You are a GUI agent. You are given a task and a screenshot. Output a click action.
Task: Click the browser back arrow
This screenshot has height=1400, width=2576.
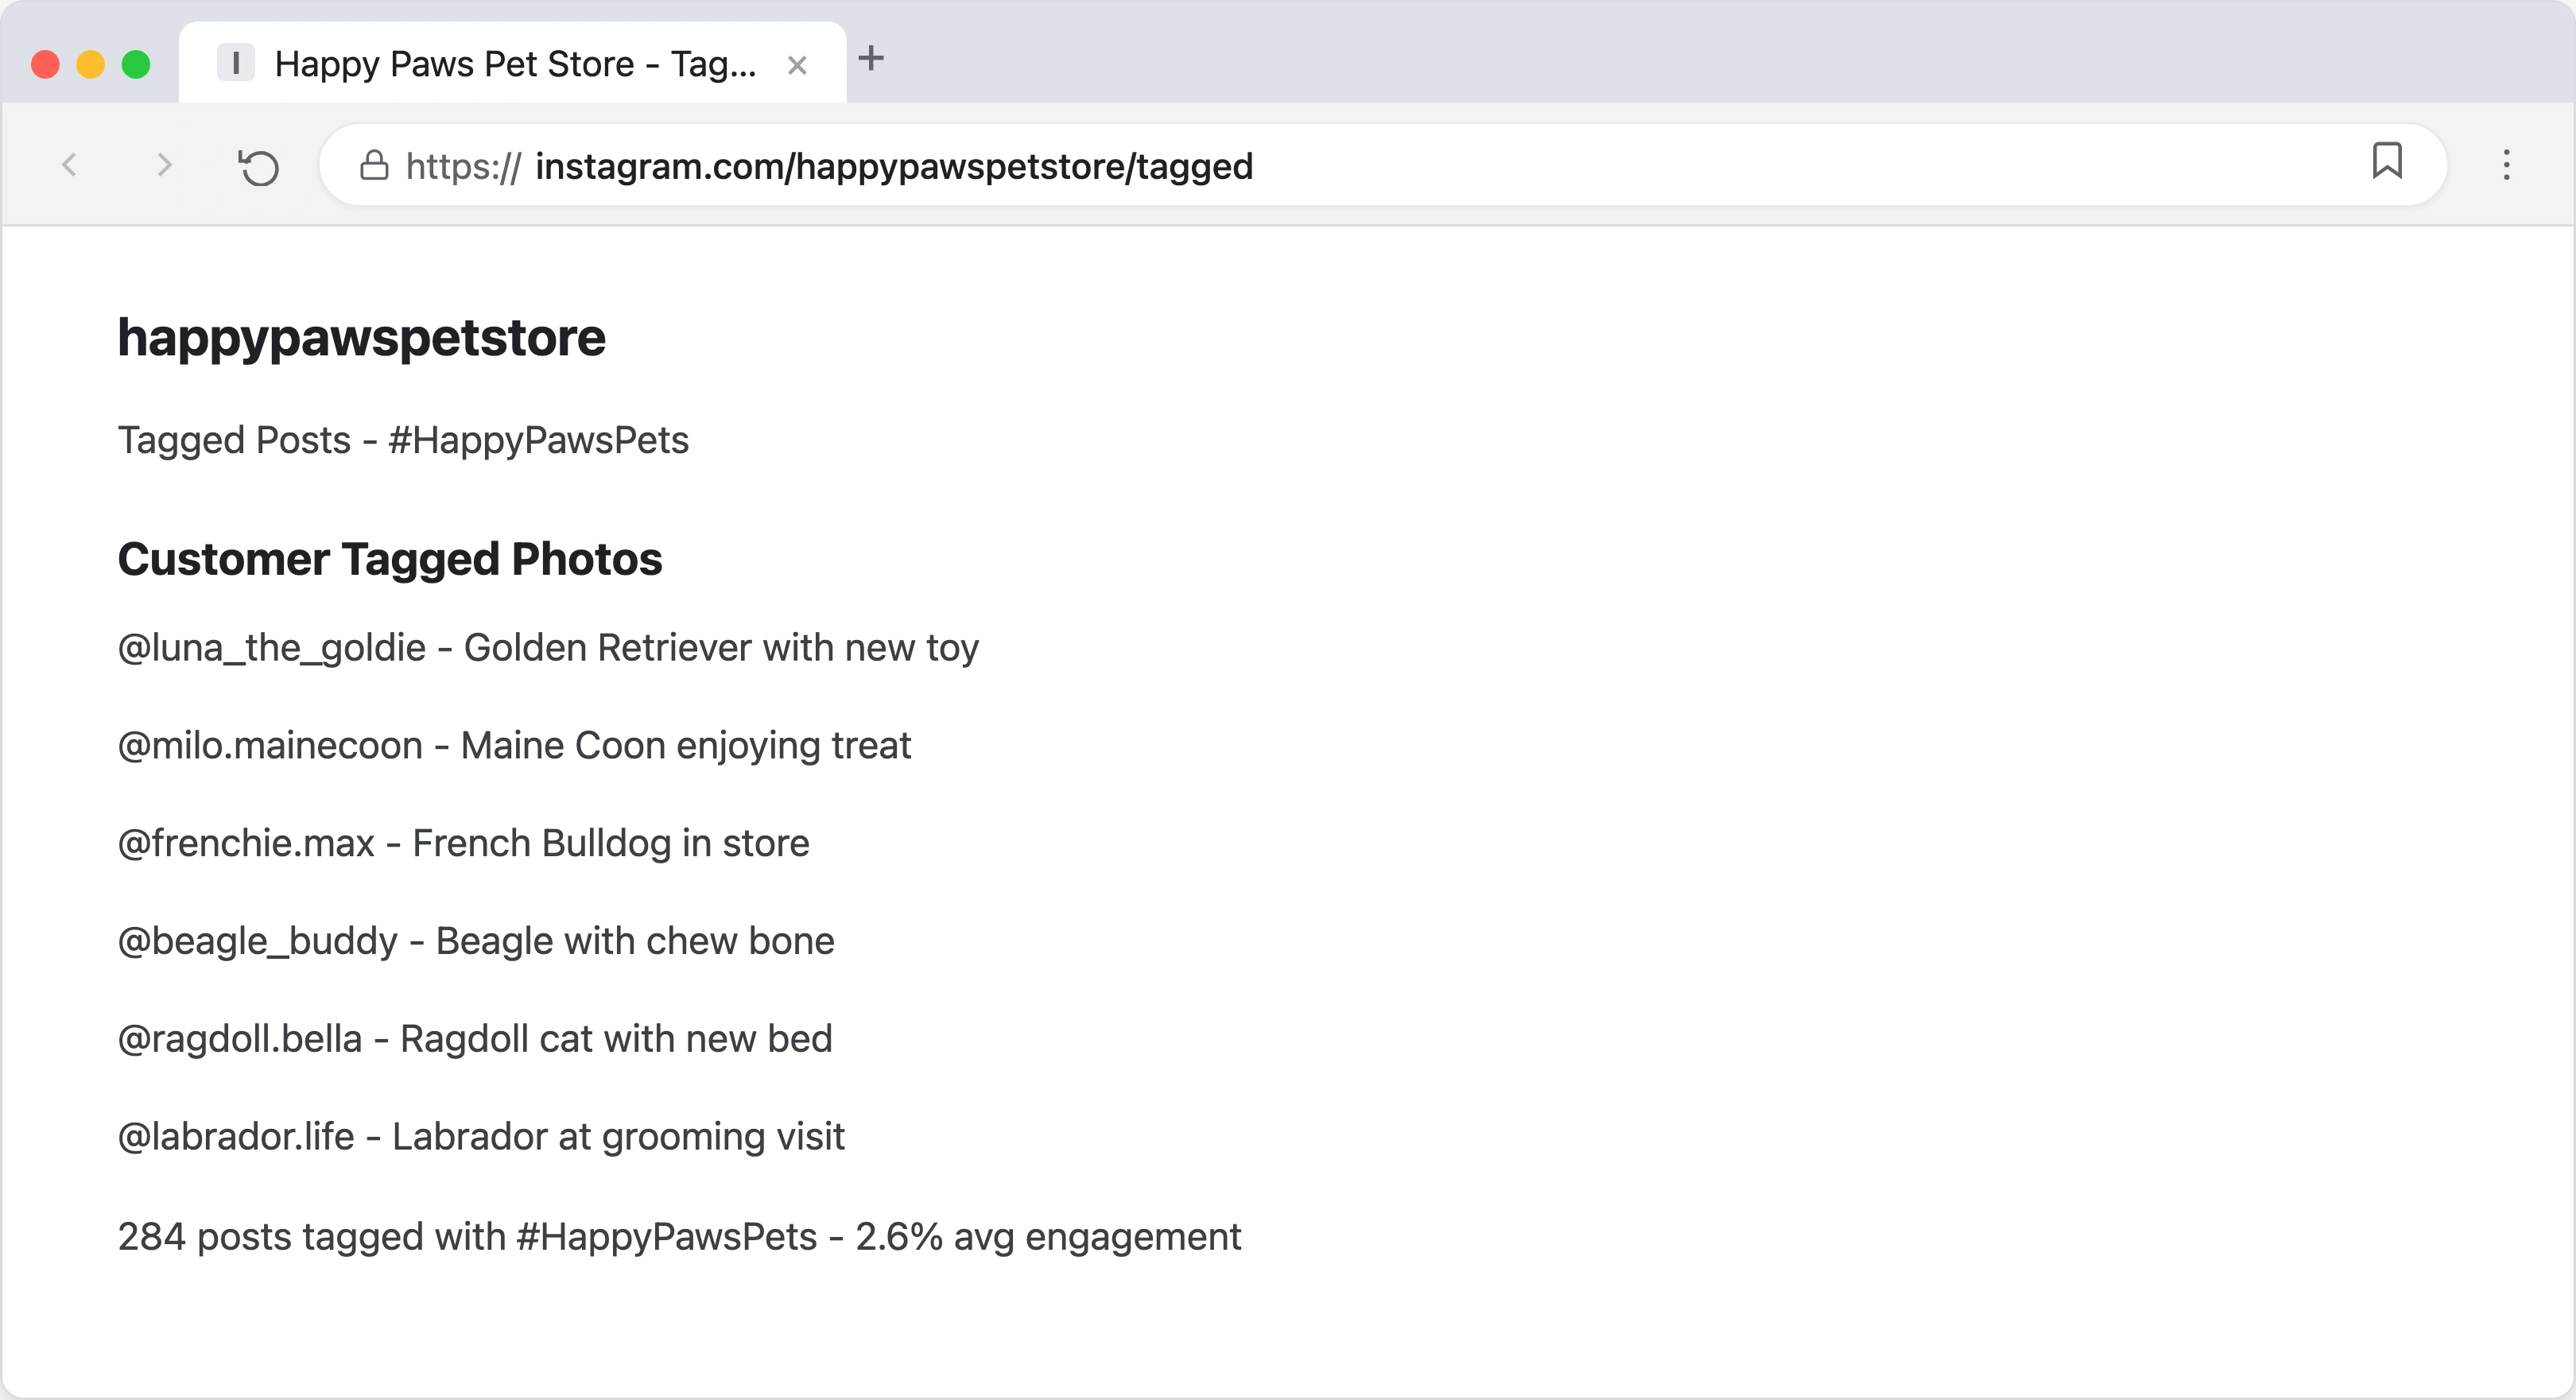click(x=69, y=165)
